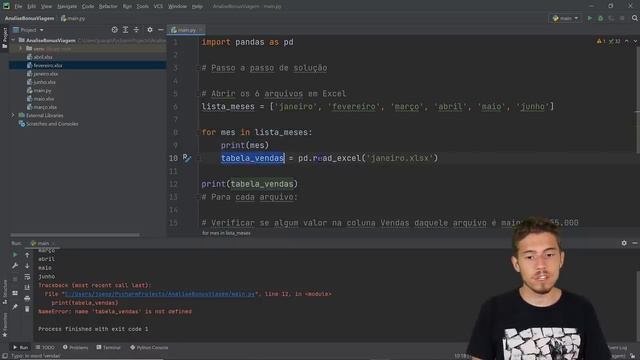Go to previous highlighted error arrow
The width and height of the screenshot is (640, 360).
627,41
